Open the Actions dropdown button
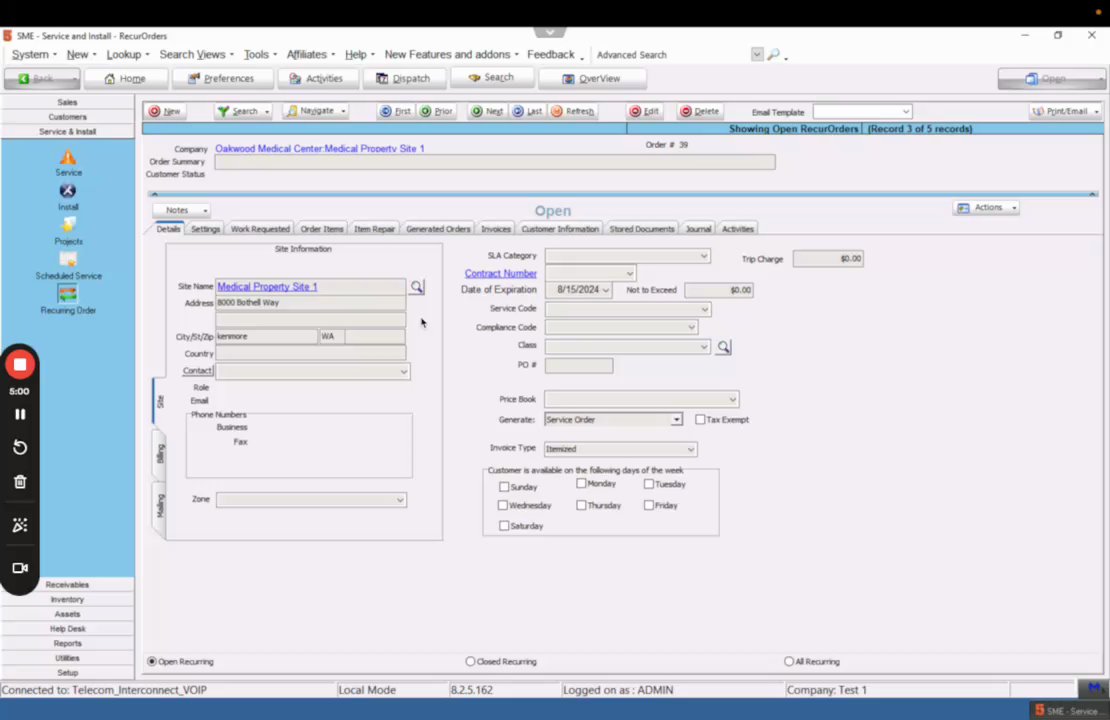The image size is (1110, 720). pyautogui.click(x=986, y=207)
